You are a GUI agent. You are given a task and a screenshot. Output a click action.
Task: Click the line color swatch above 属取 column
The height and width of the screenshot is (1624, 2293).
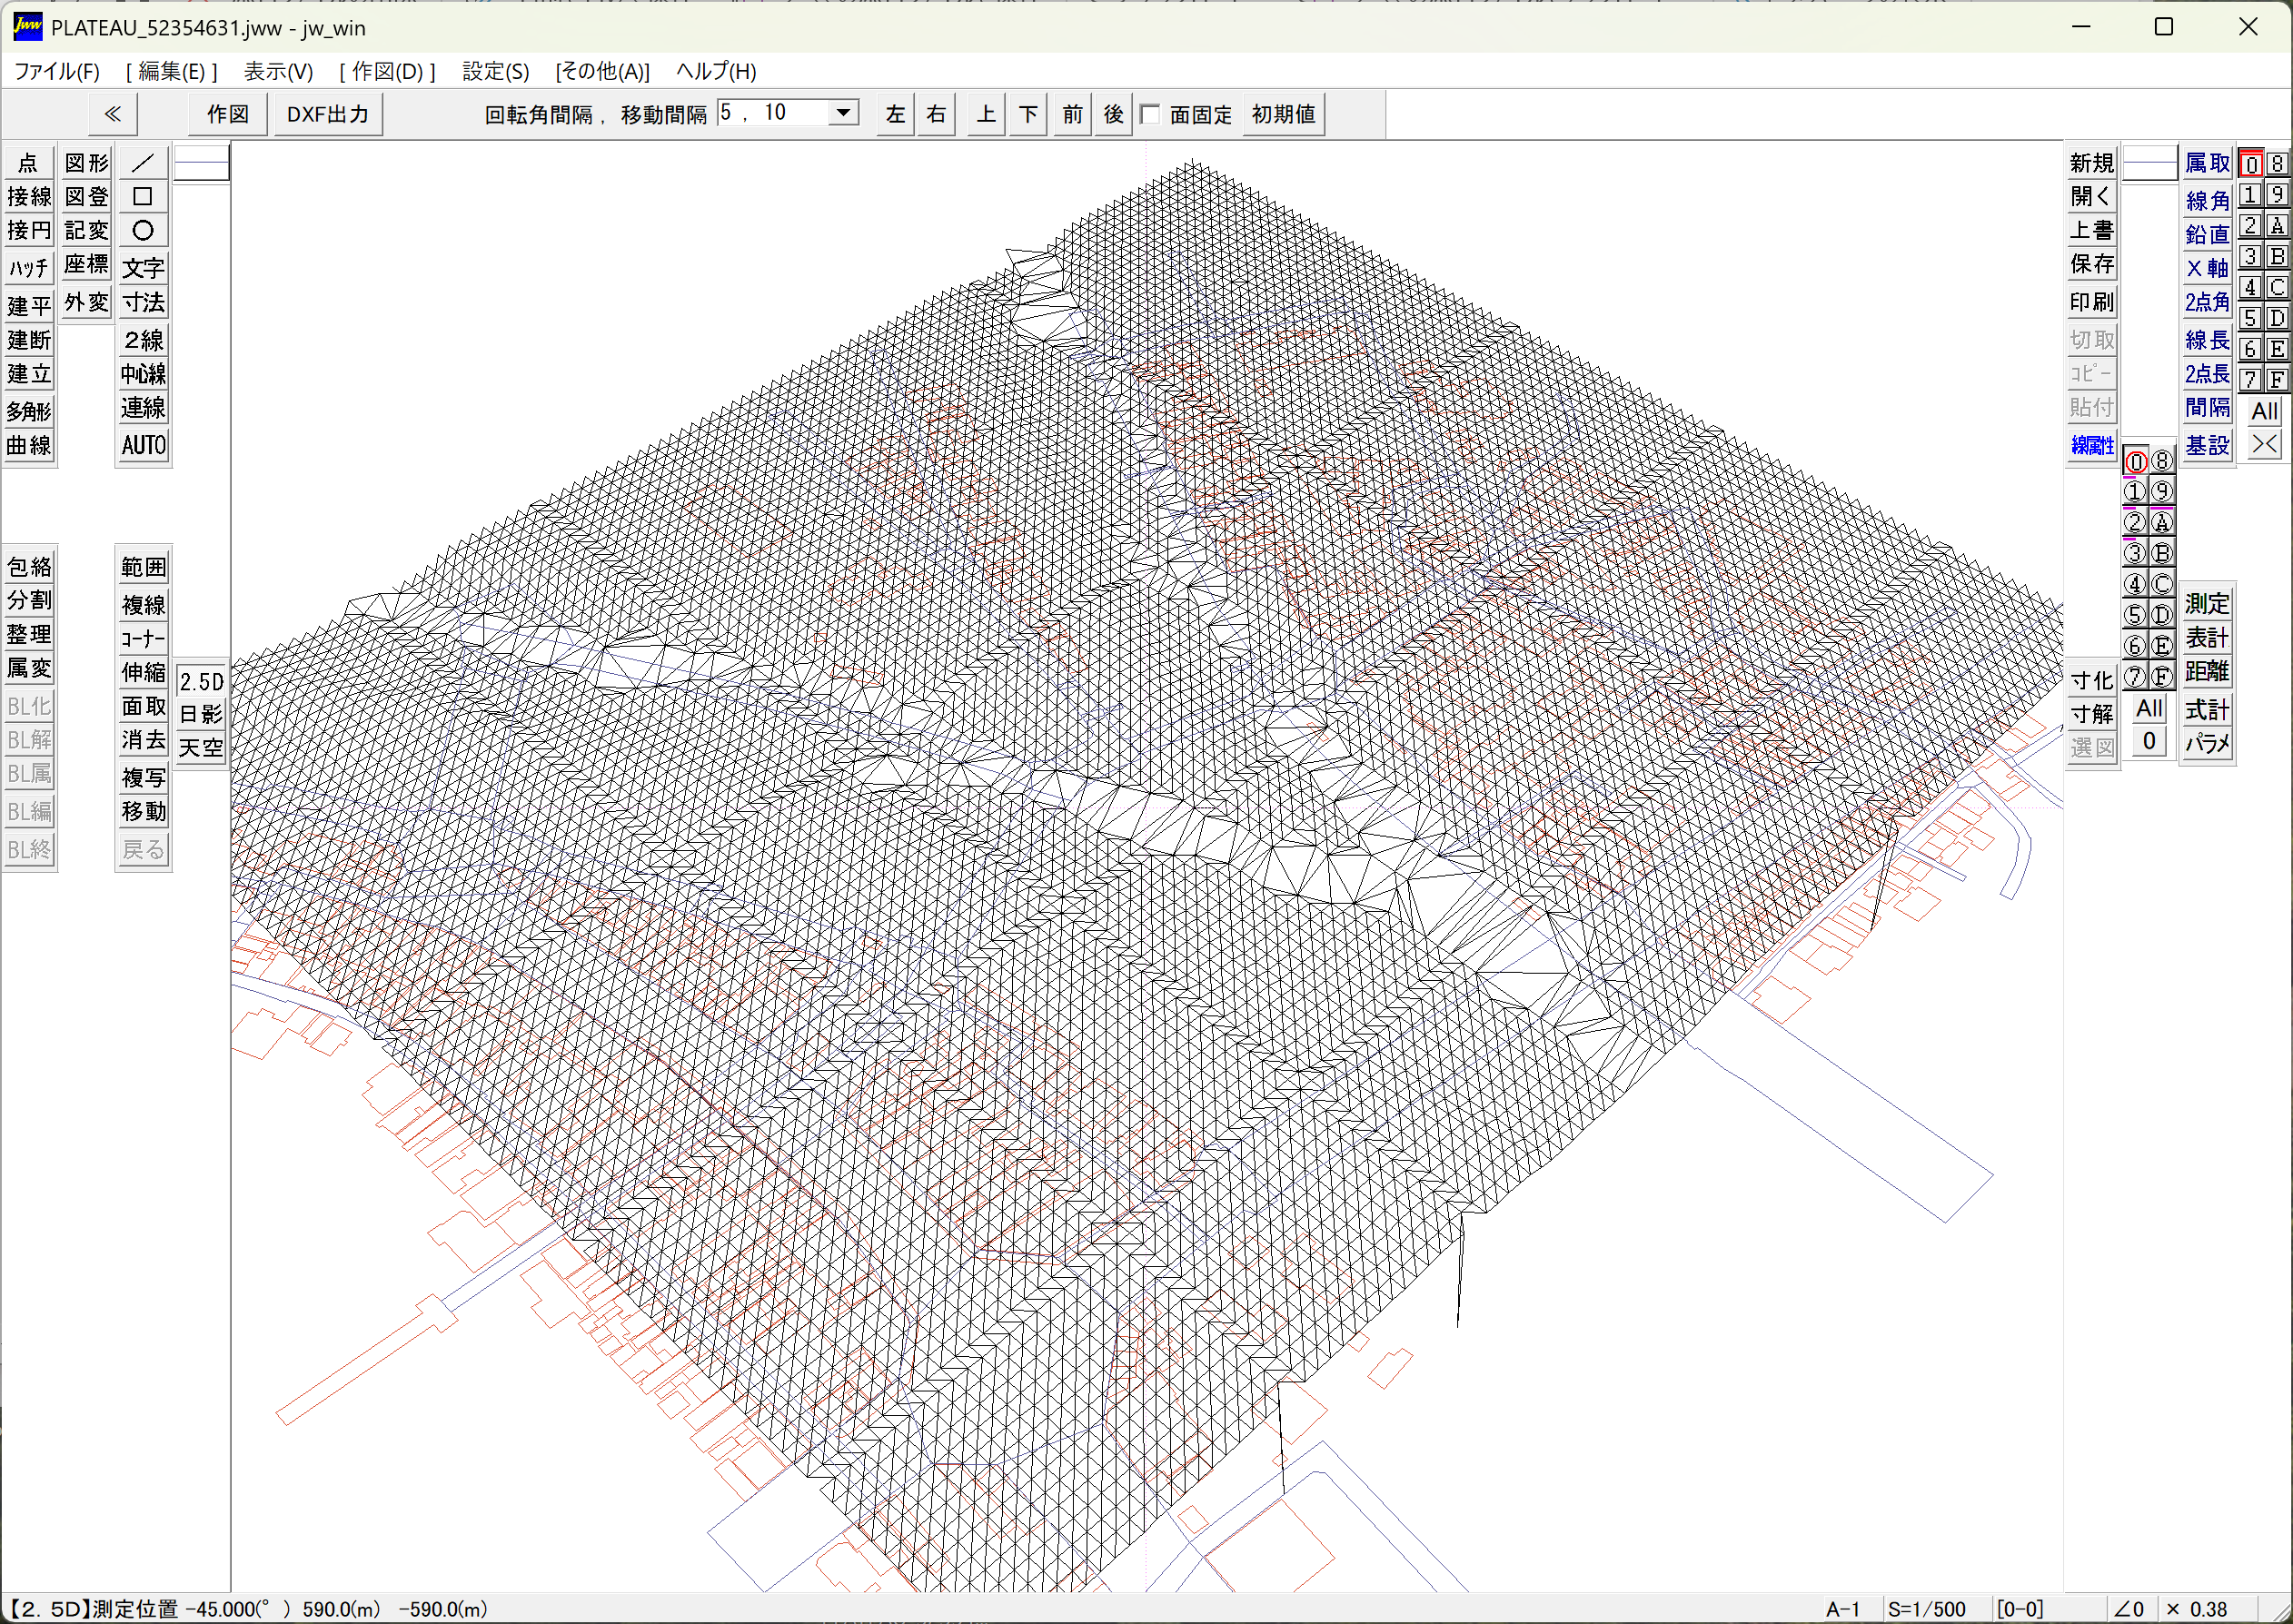pos(2150,163)
